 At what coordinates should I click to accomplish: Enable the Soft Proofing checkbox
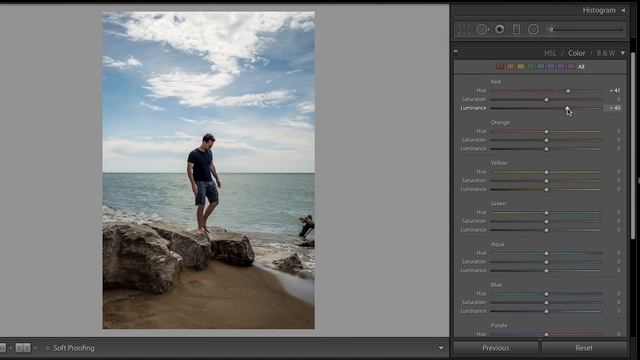pos(47,348)
